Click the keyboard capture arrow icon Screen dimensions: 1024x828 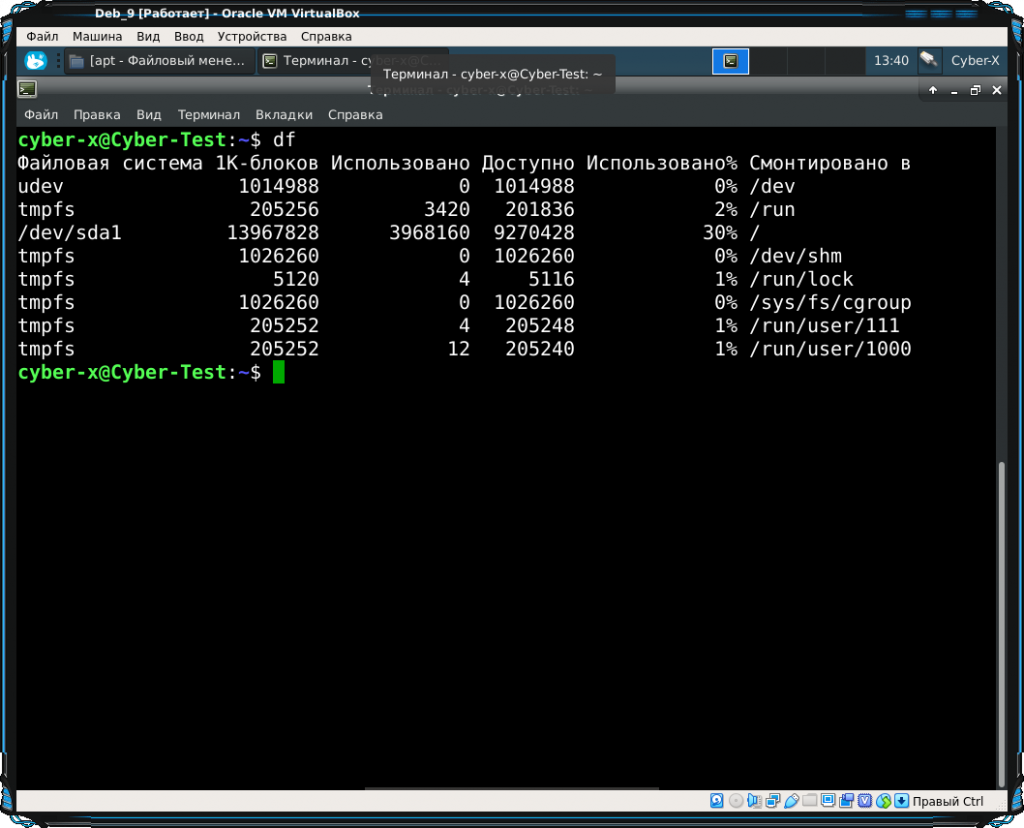pos(901,801)
